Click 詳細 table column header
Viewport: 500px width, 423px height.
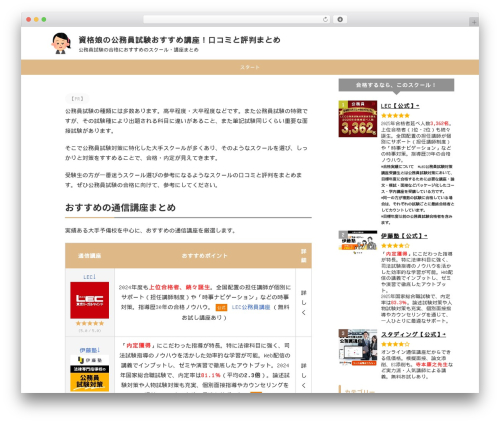click(304, 256)
